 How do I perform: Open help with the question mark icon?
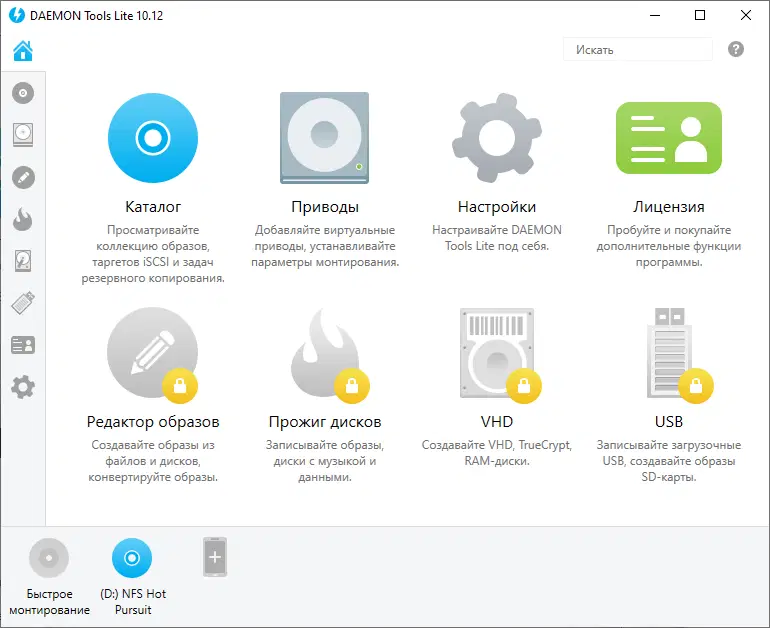736,49
